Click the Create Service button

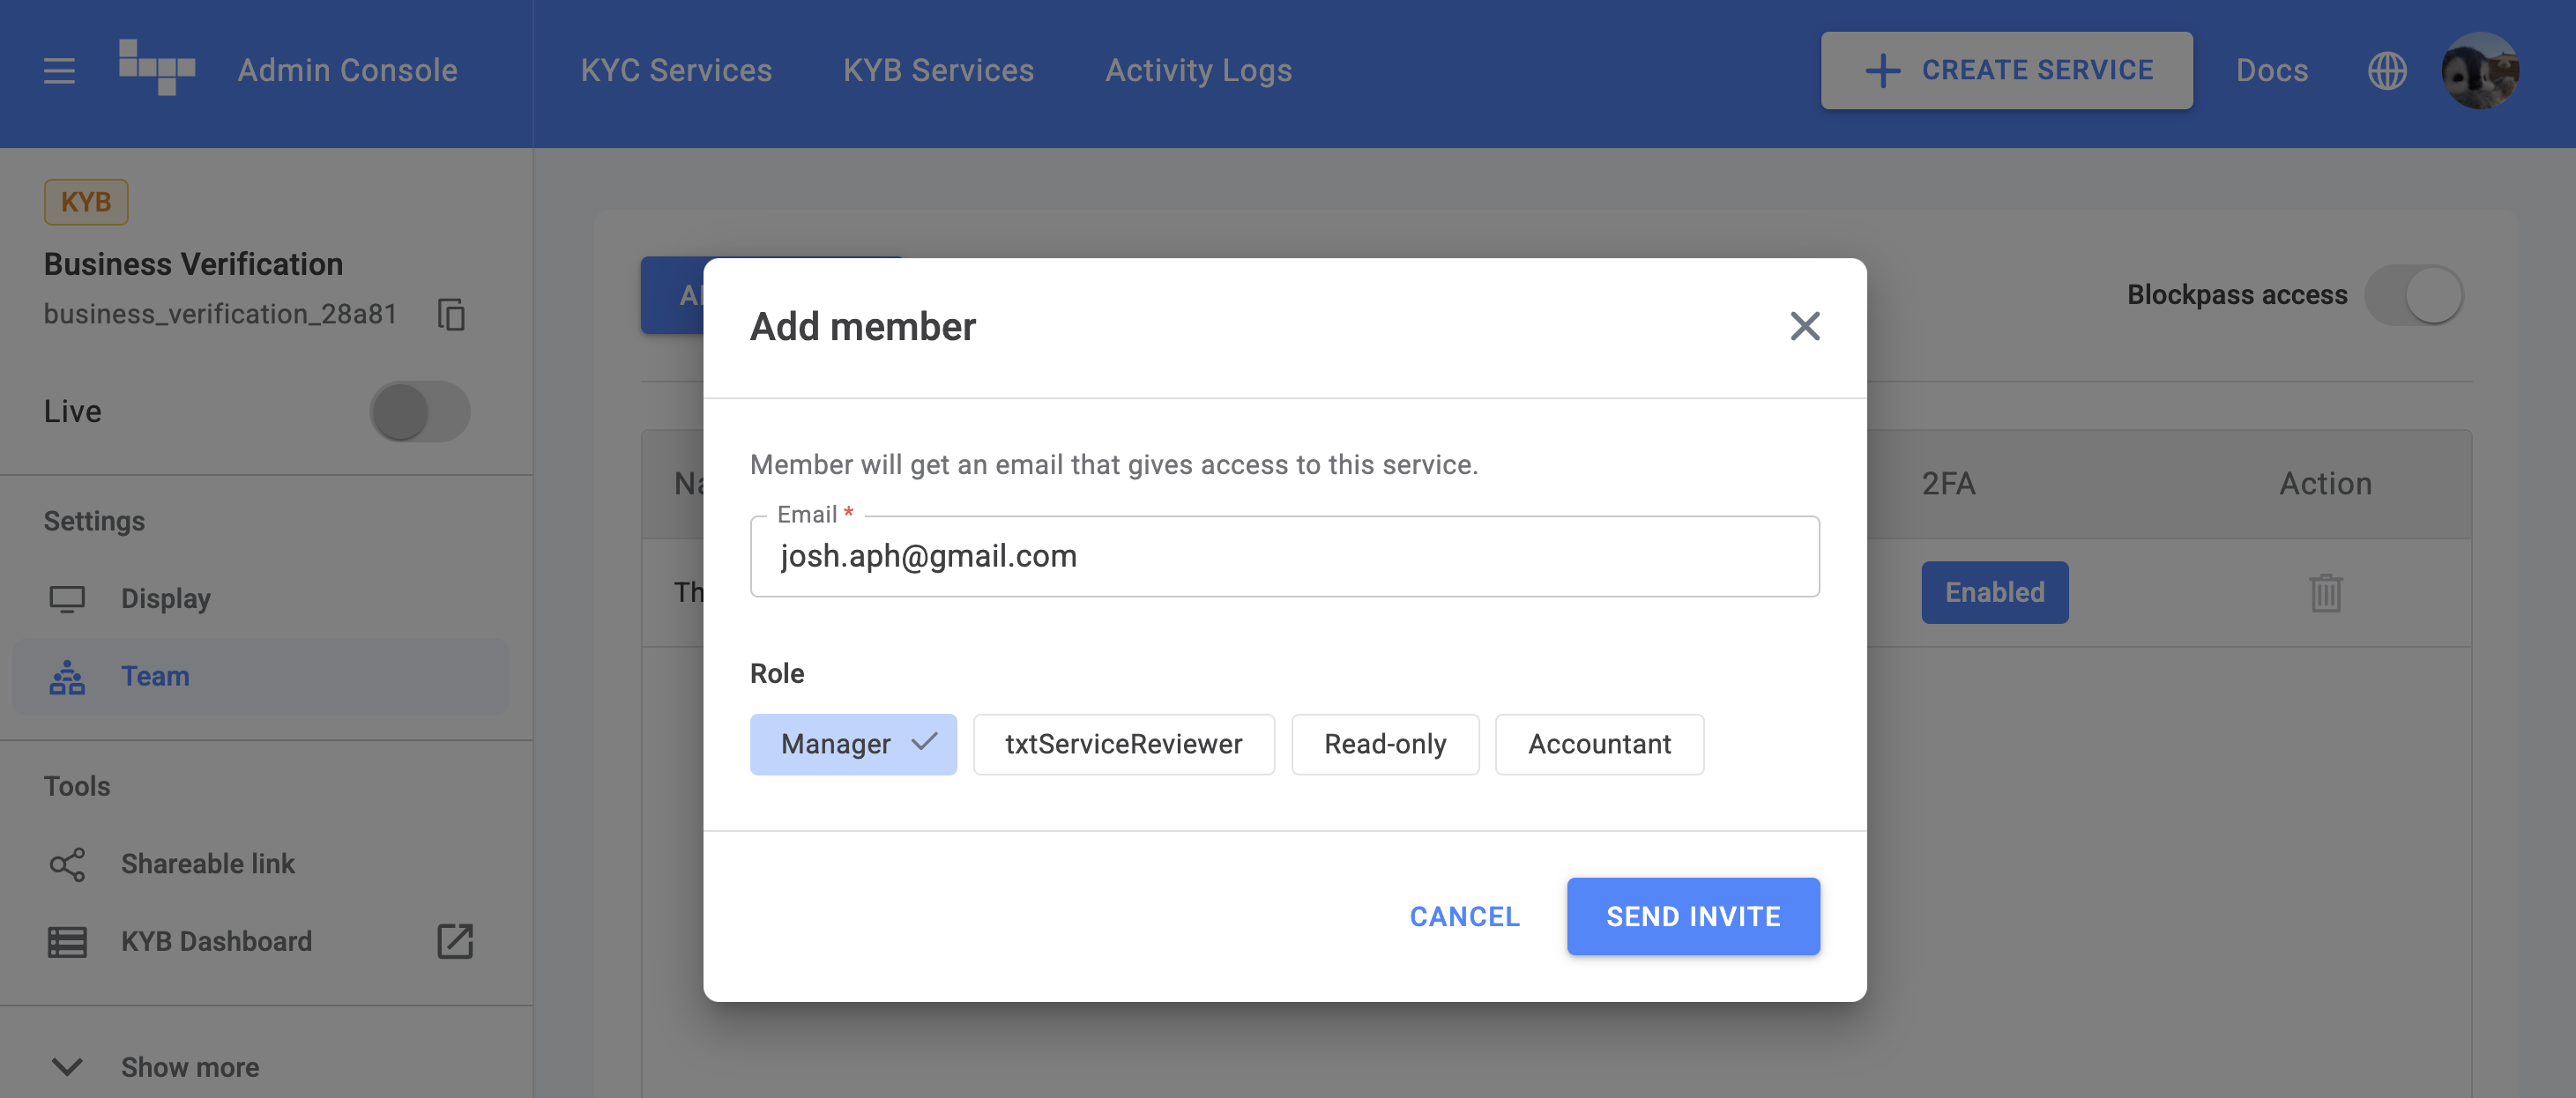[2006, 70]
